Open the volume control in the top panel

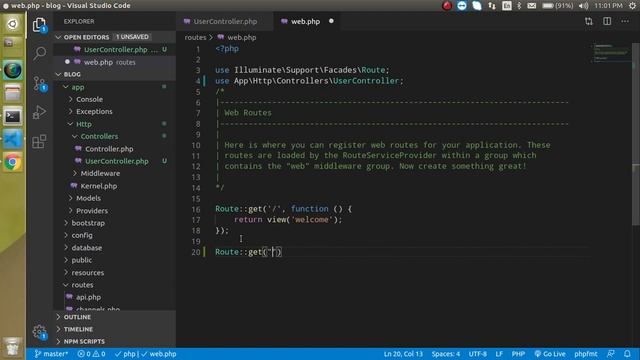[x=583, y=6]
